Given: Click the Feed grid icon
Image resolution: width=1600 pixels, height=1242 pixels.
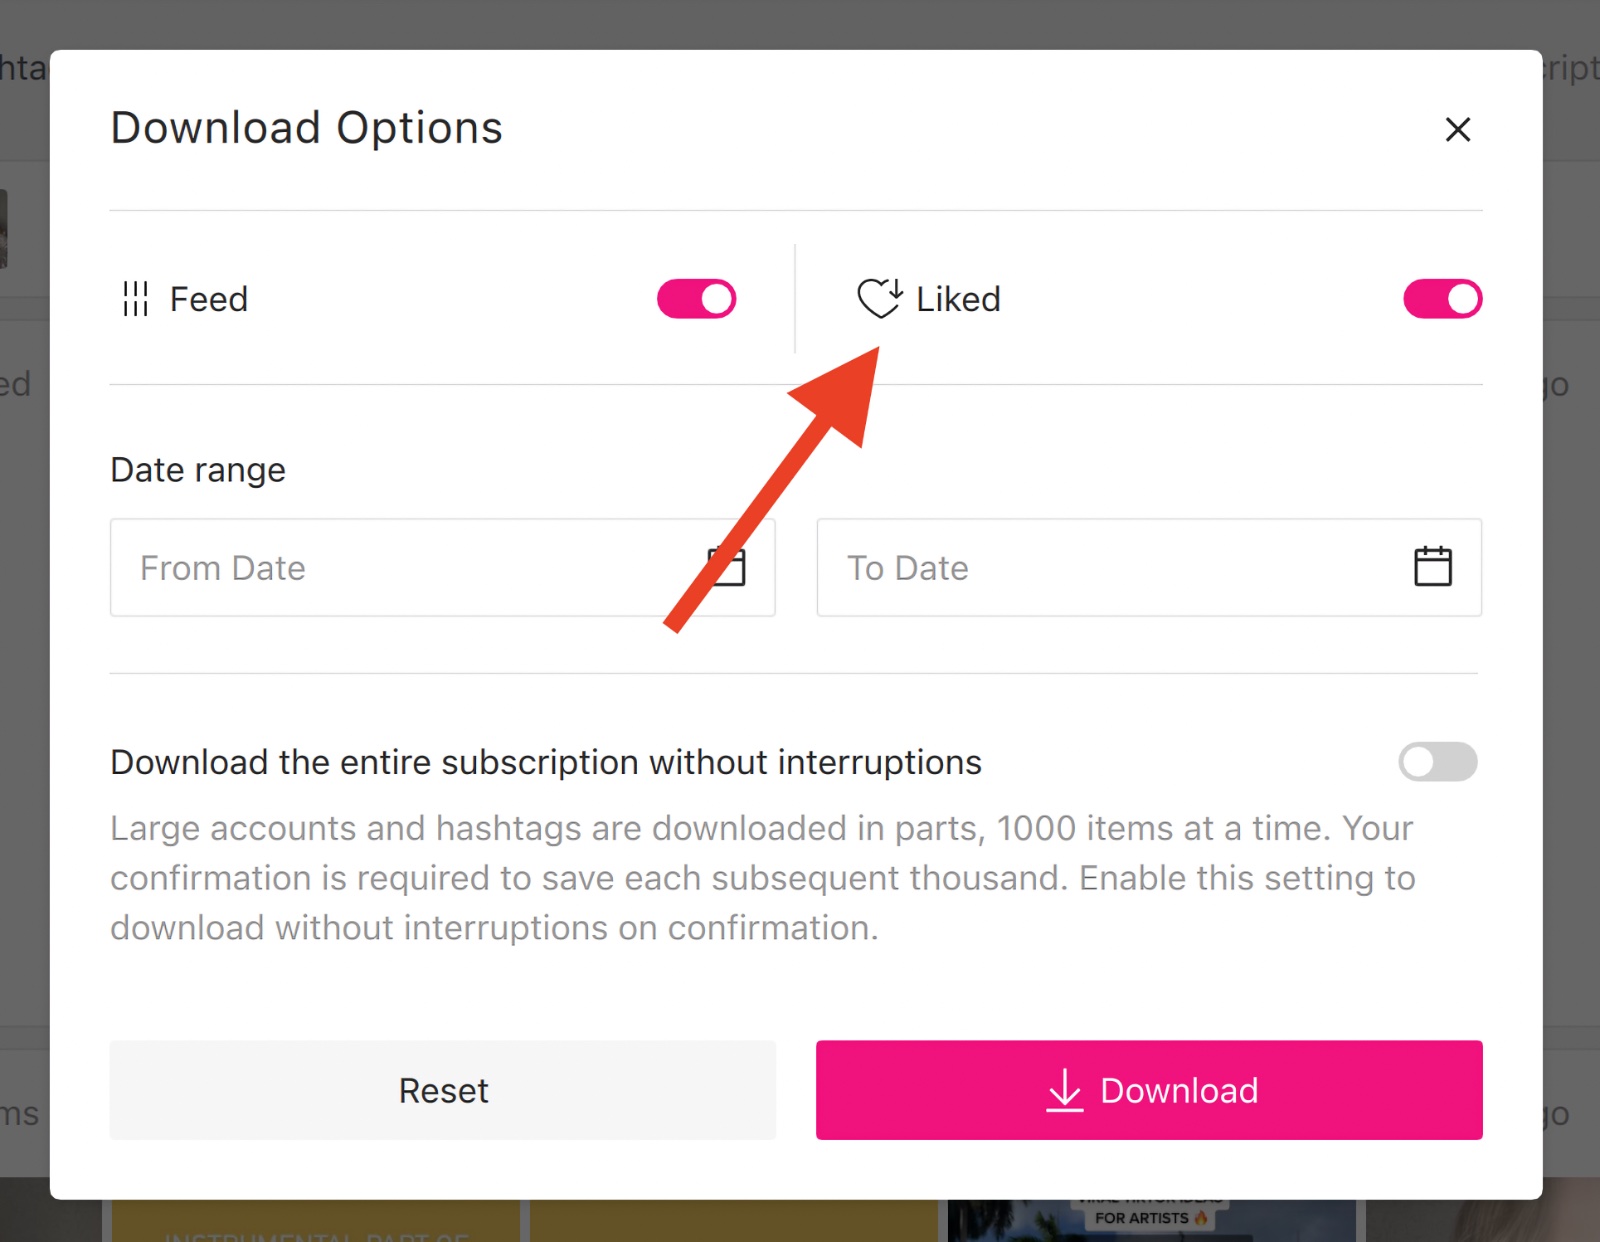Looking at the screenshot, I should [x=135, y=299].
